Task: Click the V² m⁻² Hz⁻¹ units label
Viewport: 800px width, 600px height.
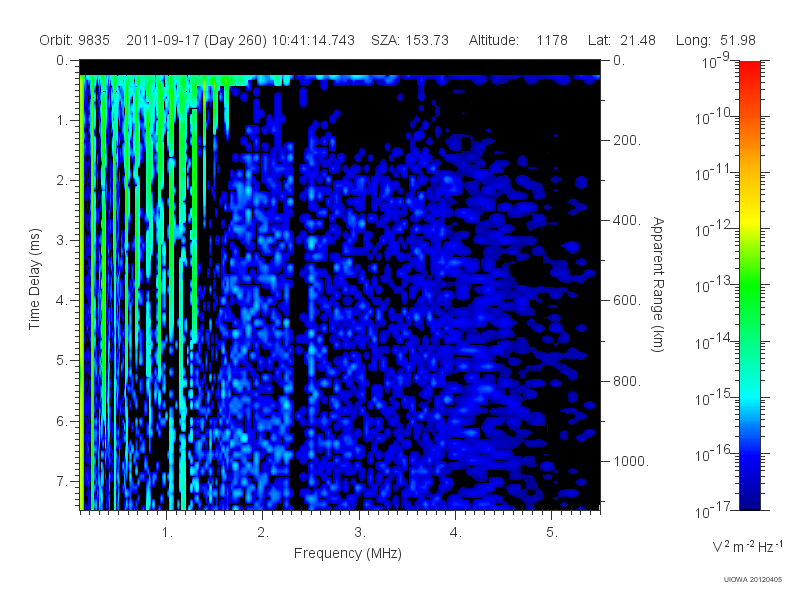Action: (747, 546)
